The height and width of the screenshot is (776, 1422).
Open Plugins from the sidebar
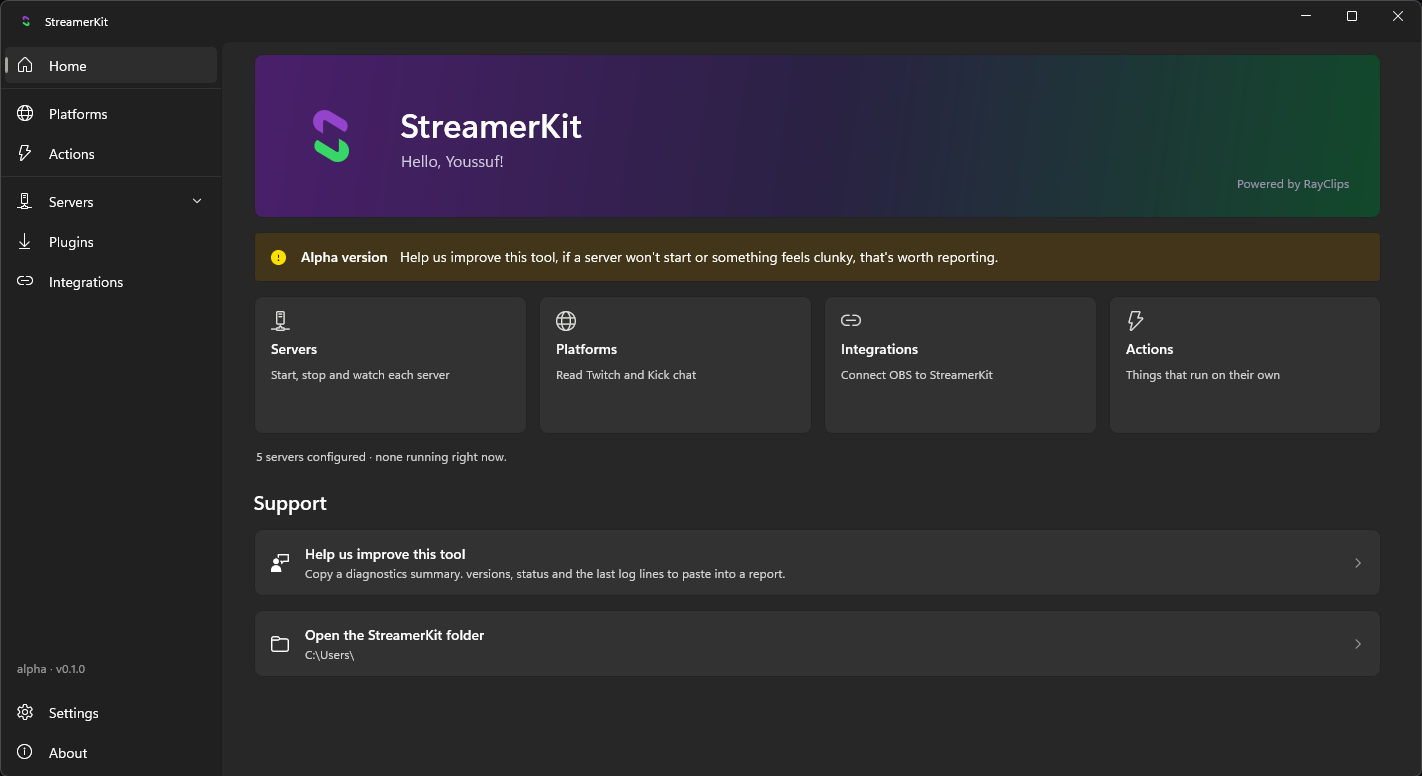[x=111, y=242]
